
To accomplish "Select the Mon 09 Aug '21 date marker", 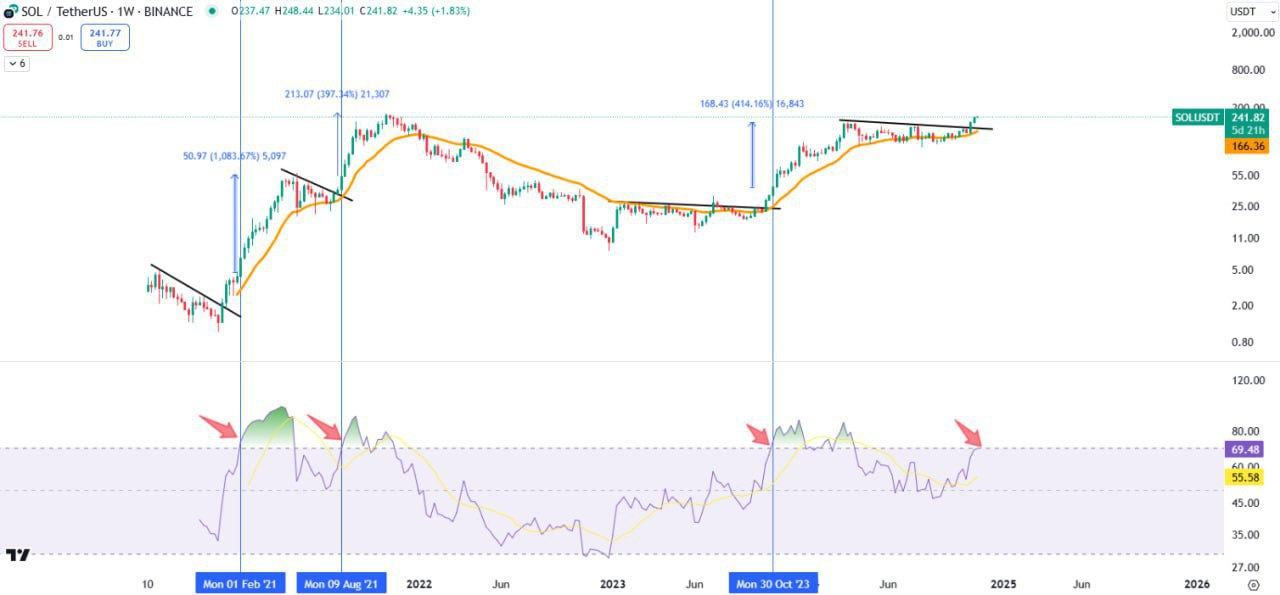I will [x=342, y=583].
